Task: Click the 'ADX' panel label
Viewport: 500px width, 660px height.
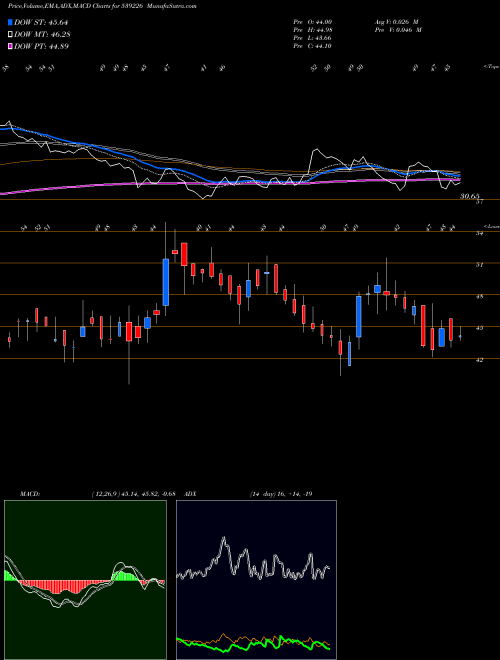Action: (190, 494)
